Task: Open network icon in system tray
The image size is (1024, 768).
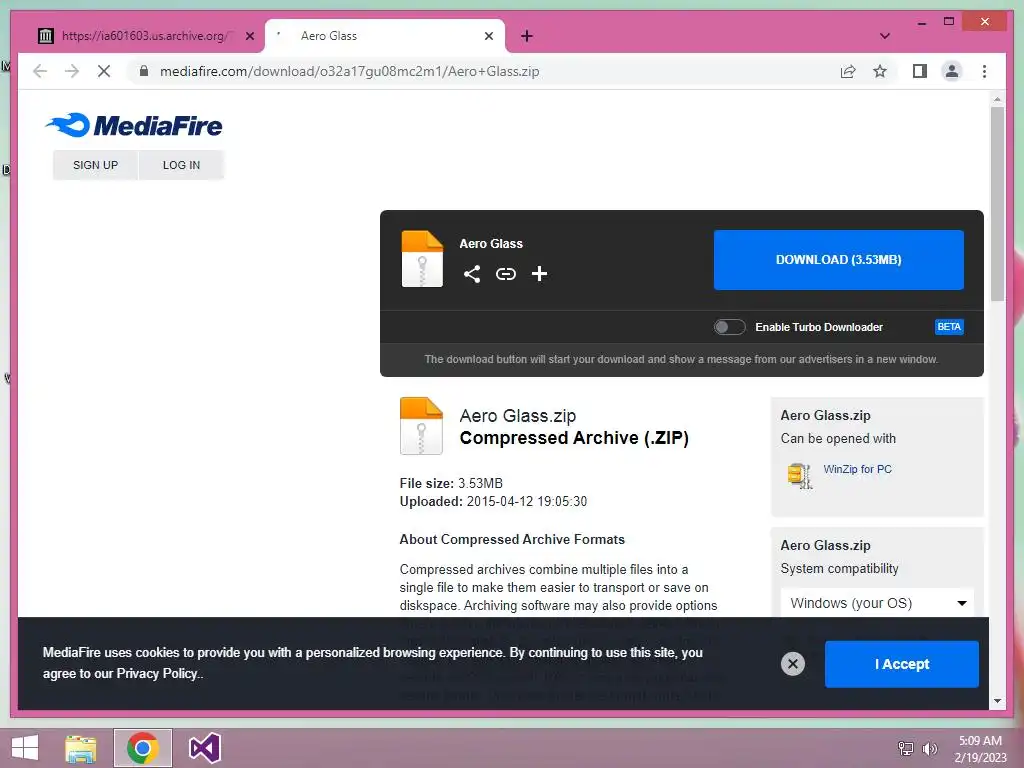Action: pyautogui.click(x=906, y=748)
